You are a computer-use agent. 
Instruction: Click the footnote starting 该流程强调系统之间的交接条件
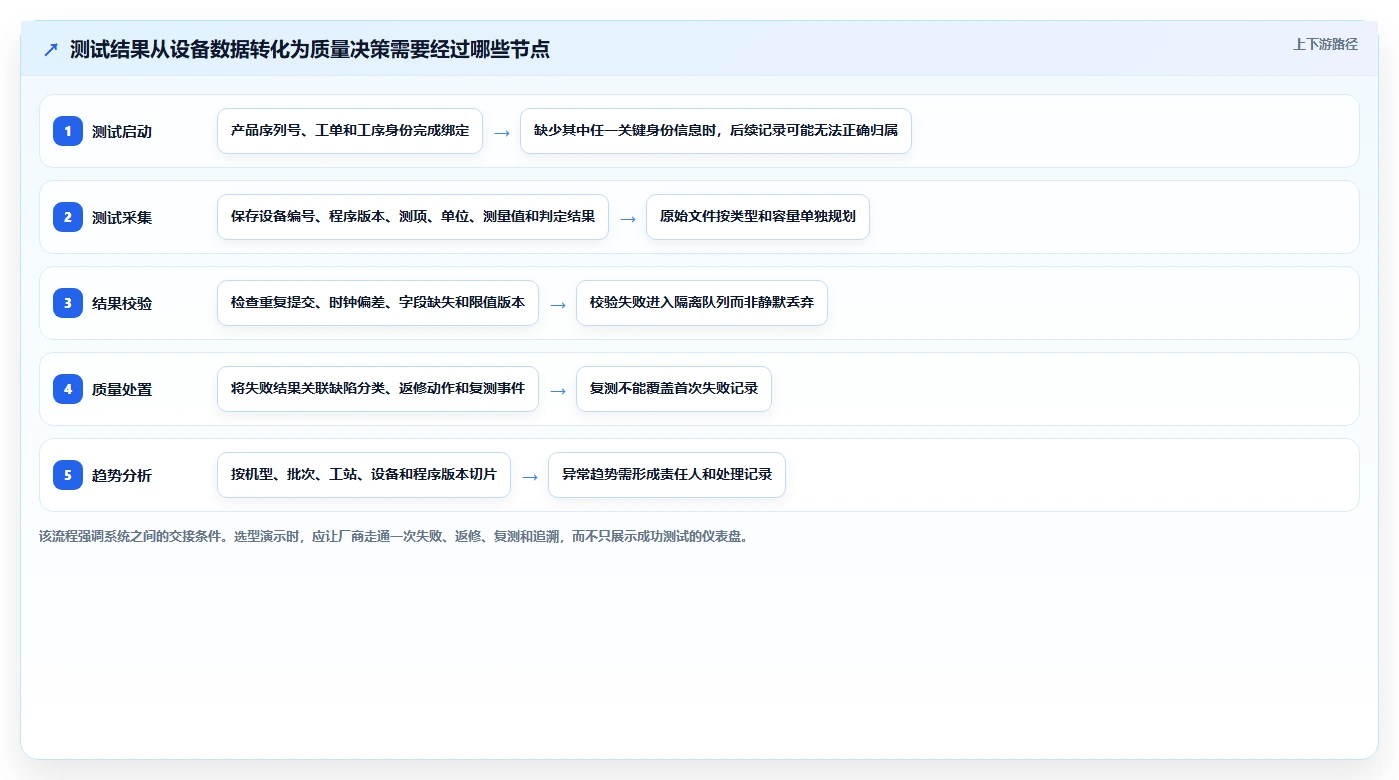[394, 536]
